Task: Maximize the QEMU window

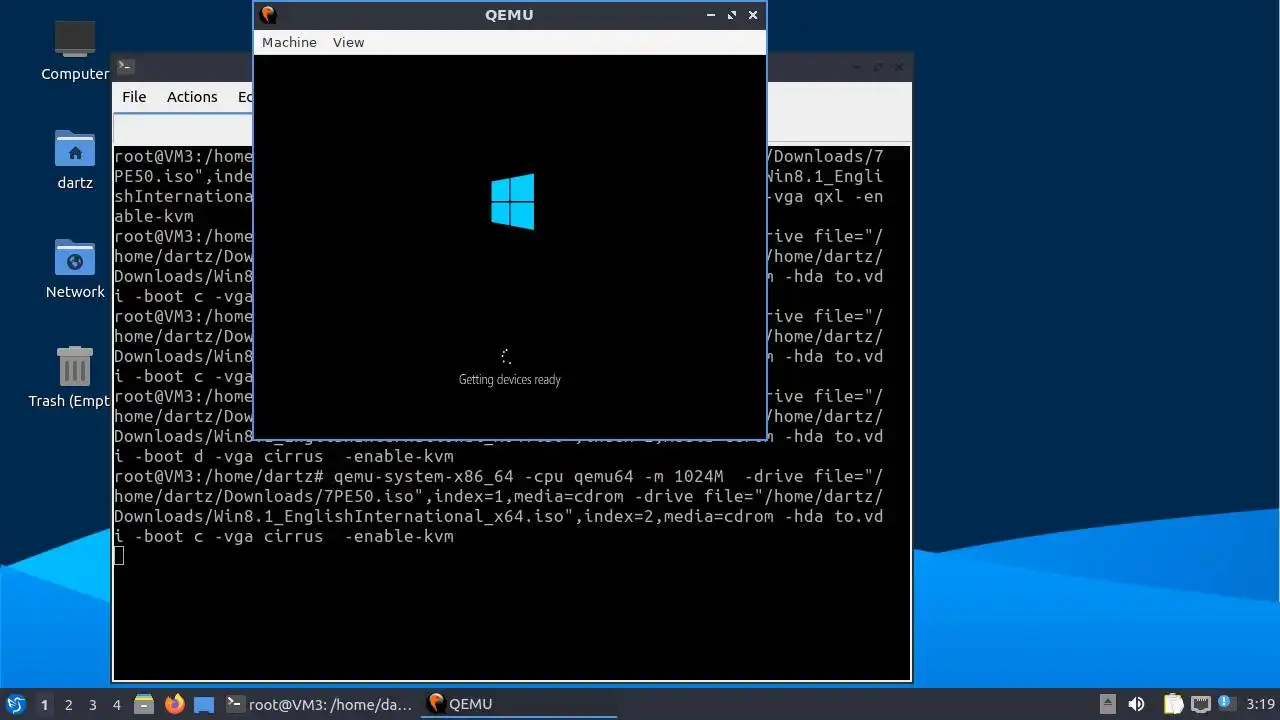Action: click(x=732, y=15)
